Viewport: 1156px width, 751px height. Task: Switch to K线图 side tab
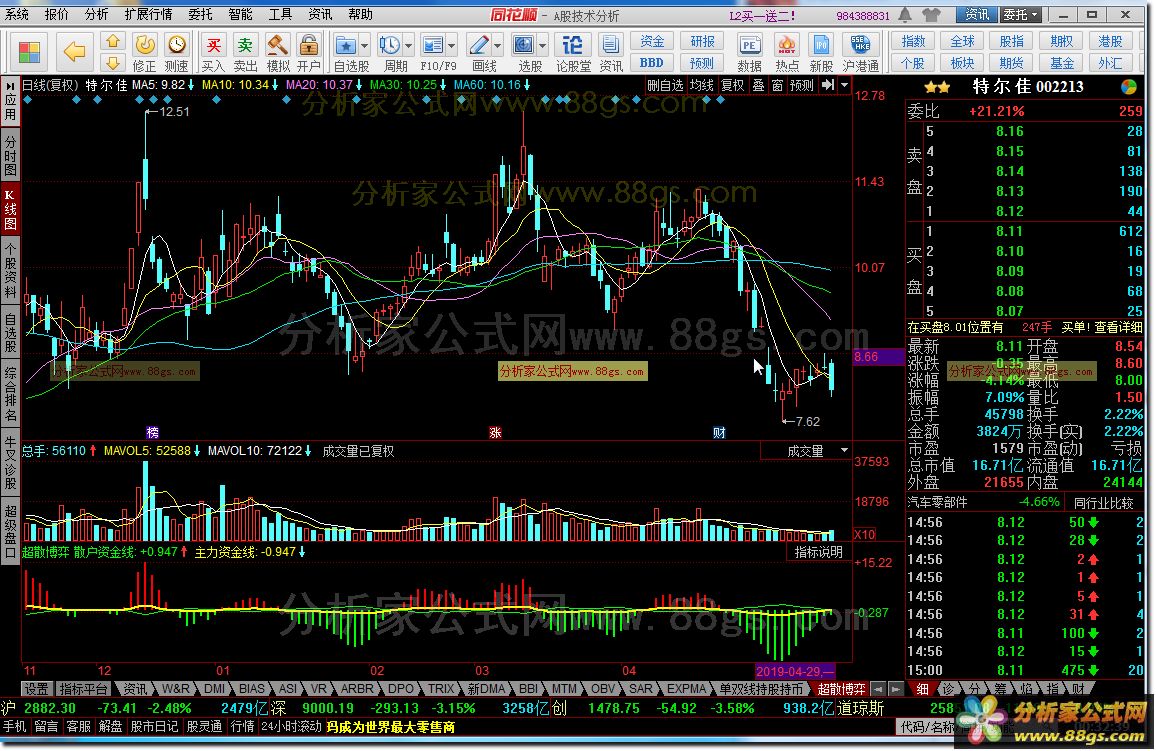(x=10, y=209)
